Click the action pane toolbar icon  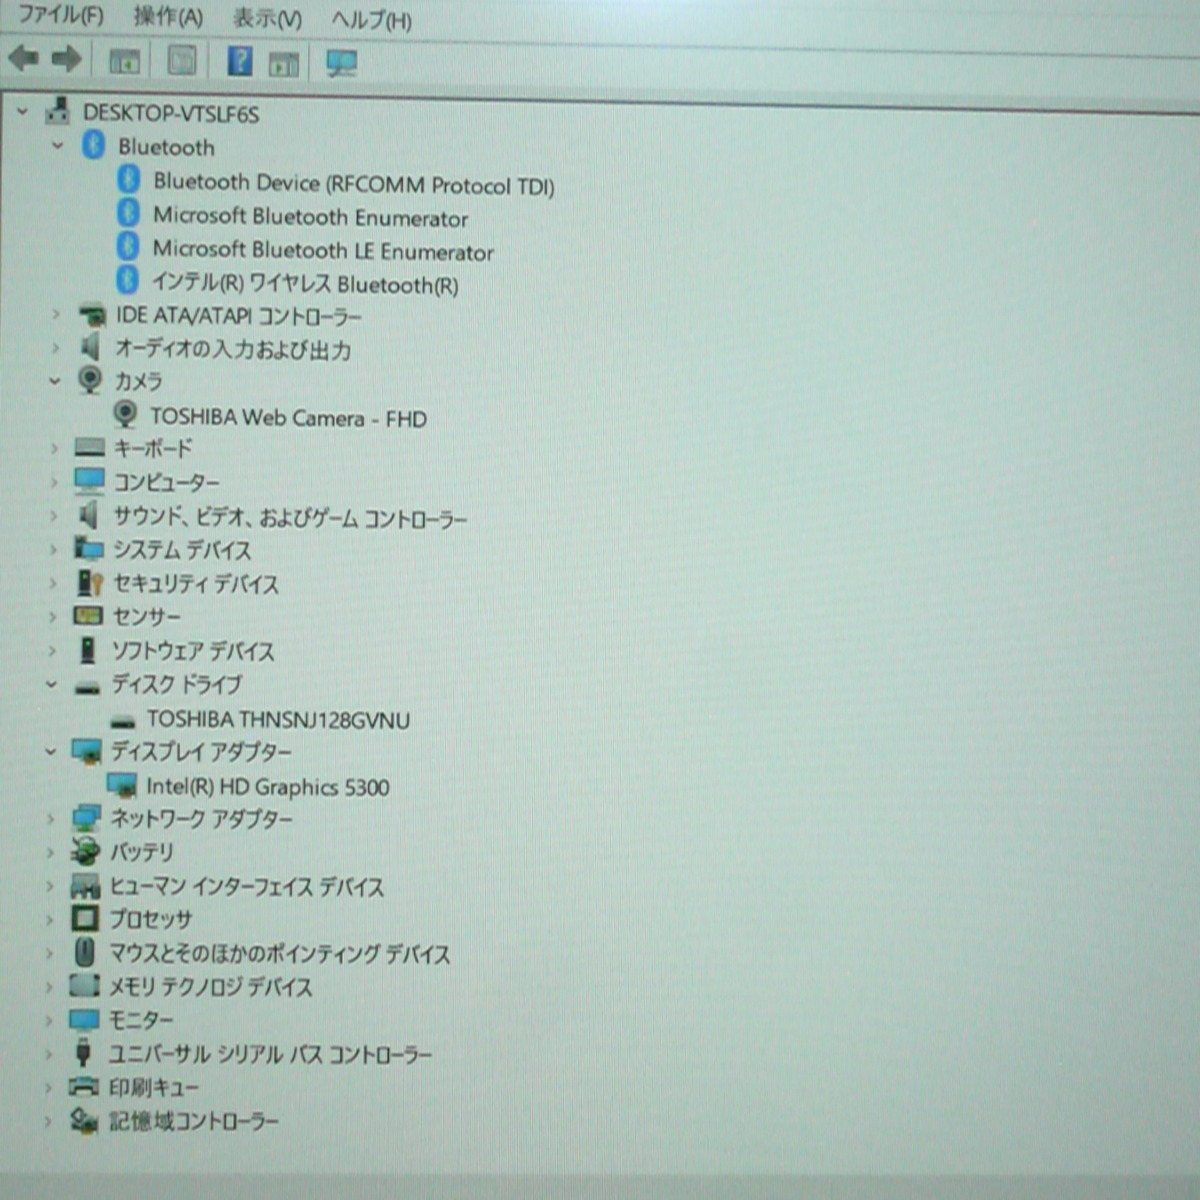(284, 64)
